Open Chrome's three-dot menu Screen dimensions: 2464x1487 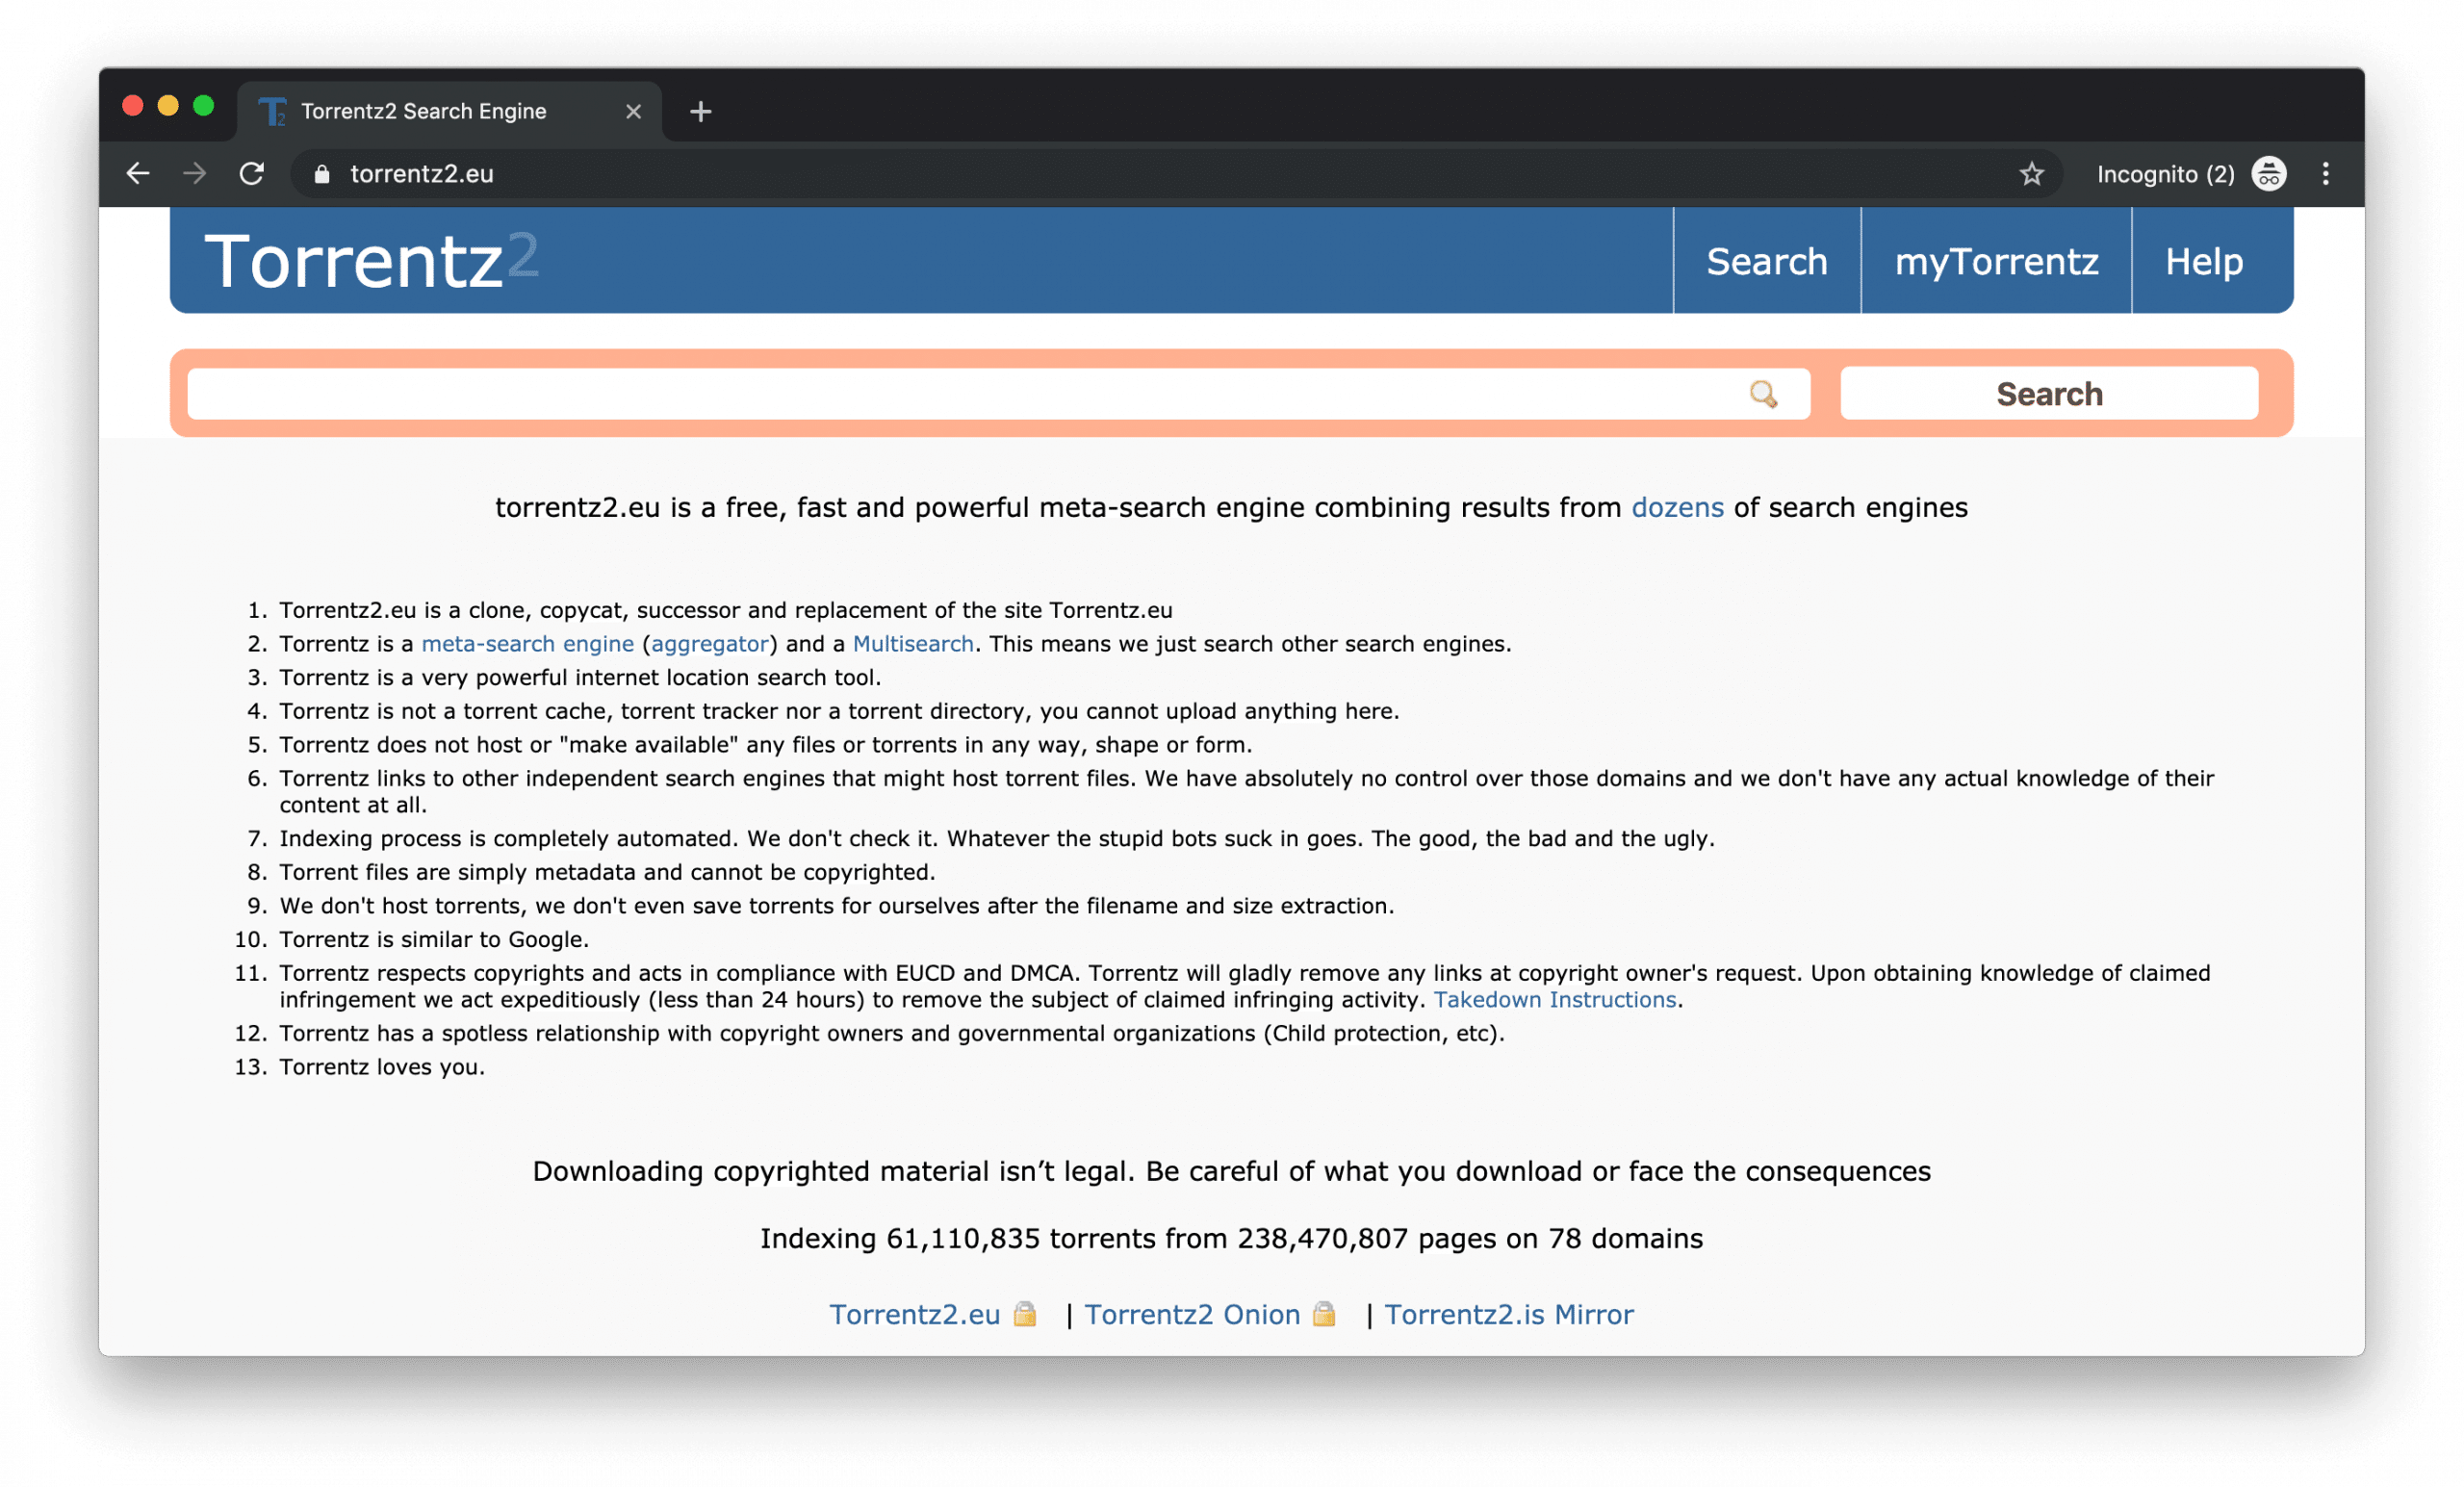click(x=2326, y=174)
